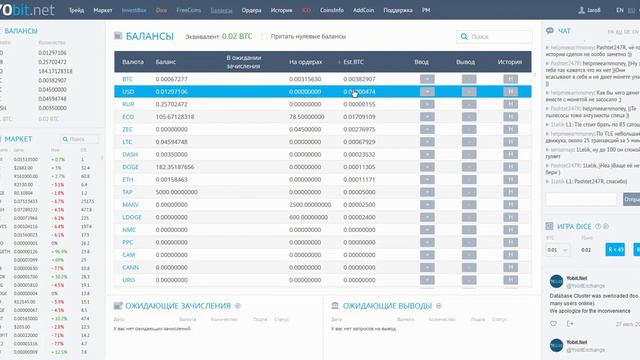
Task: Open history icon in the ZEC row
Action: pos(510,129)
